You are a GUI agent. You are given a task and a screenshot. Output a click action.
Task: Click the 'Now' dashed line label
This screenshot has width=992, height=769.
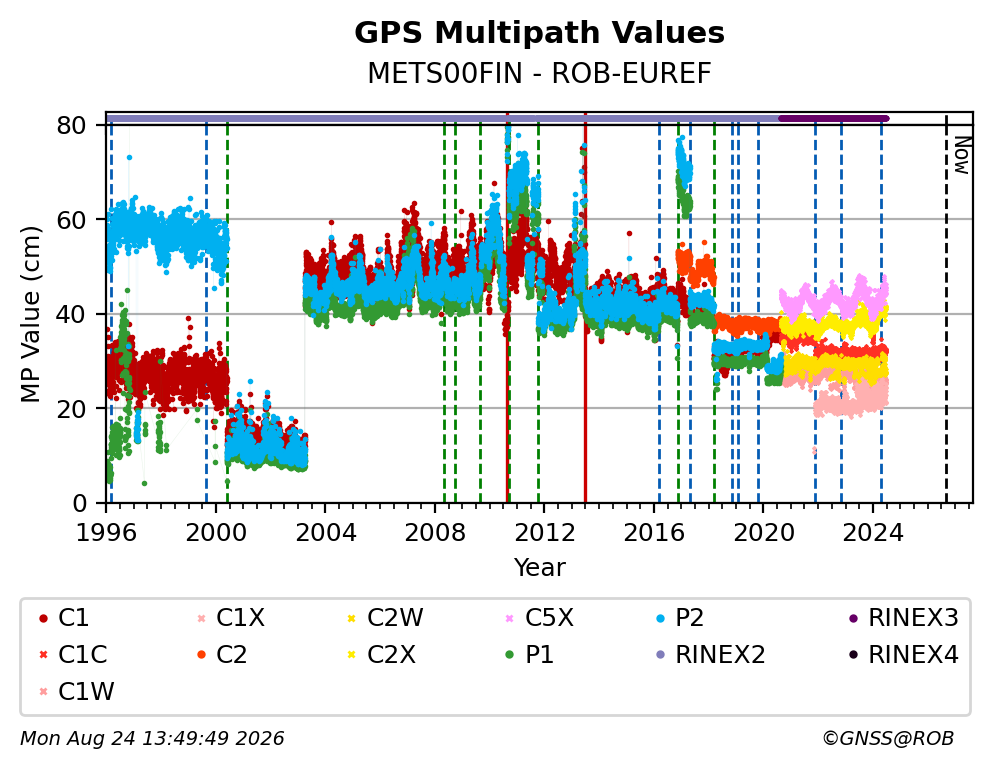(962, 155)
